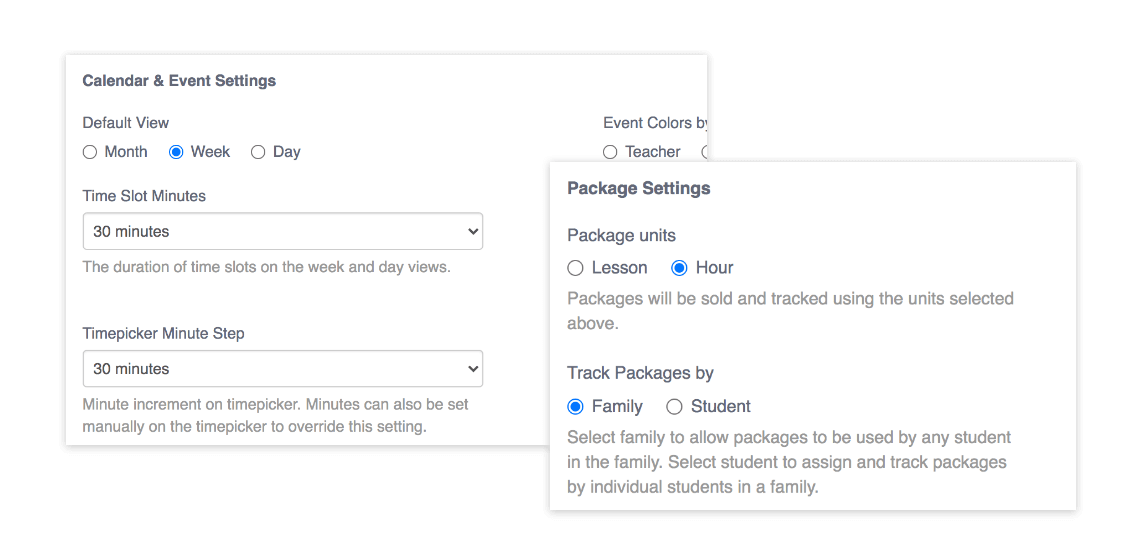1134x560 pixels.
Task: Click the Event Colors by label
Action: pyautogui.click(x=655, y=123)
